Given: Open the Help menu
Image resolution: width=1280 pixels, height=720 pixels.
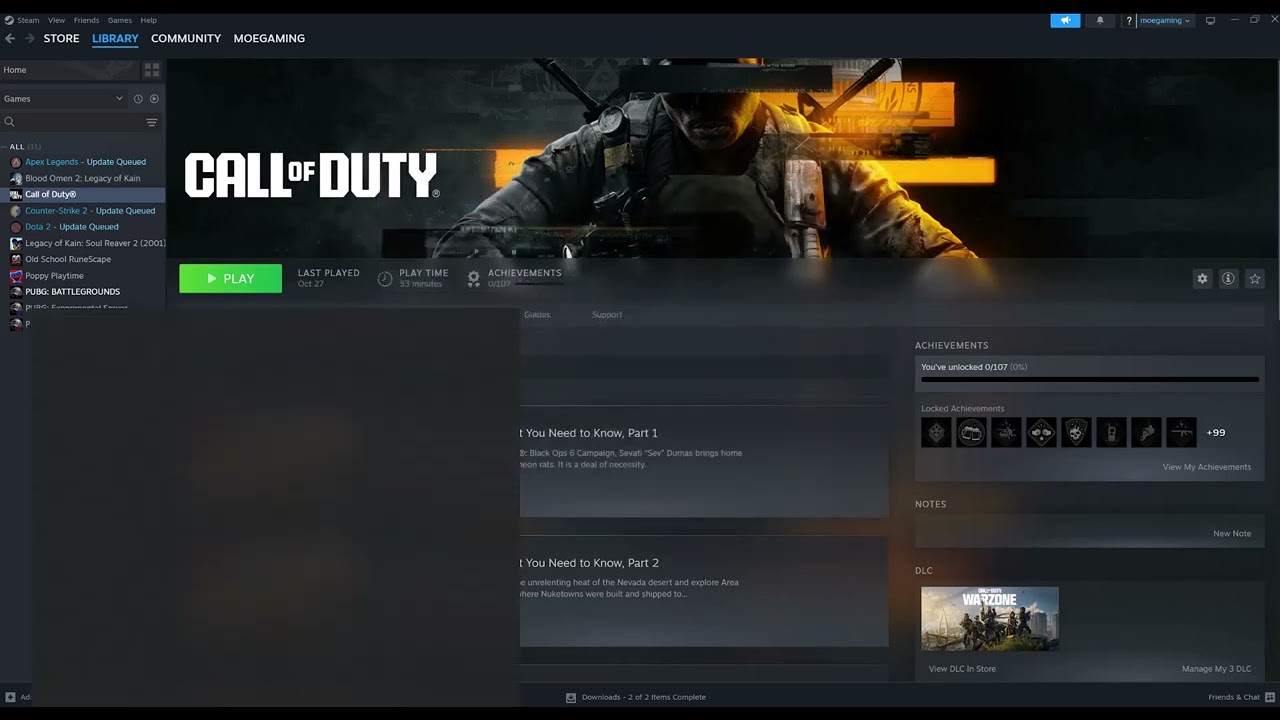Looking at the screenshot, I should click(x=148, y=20).
